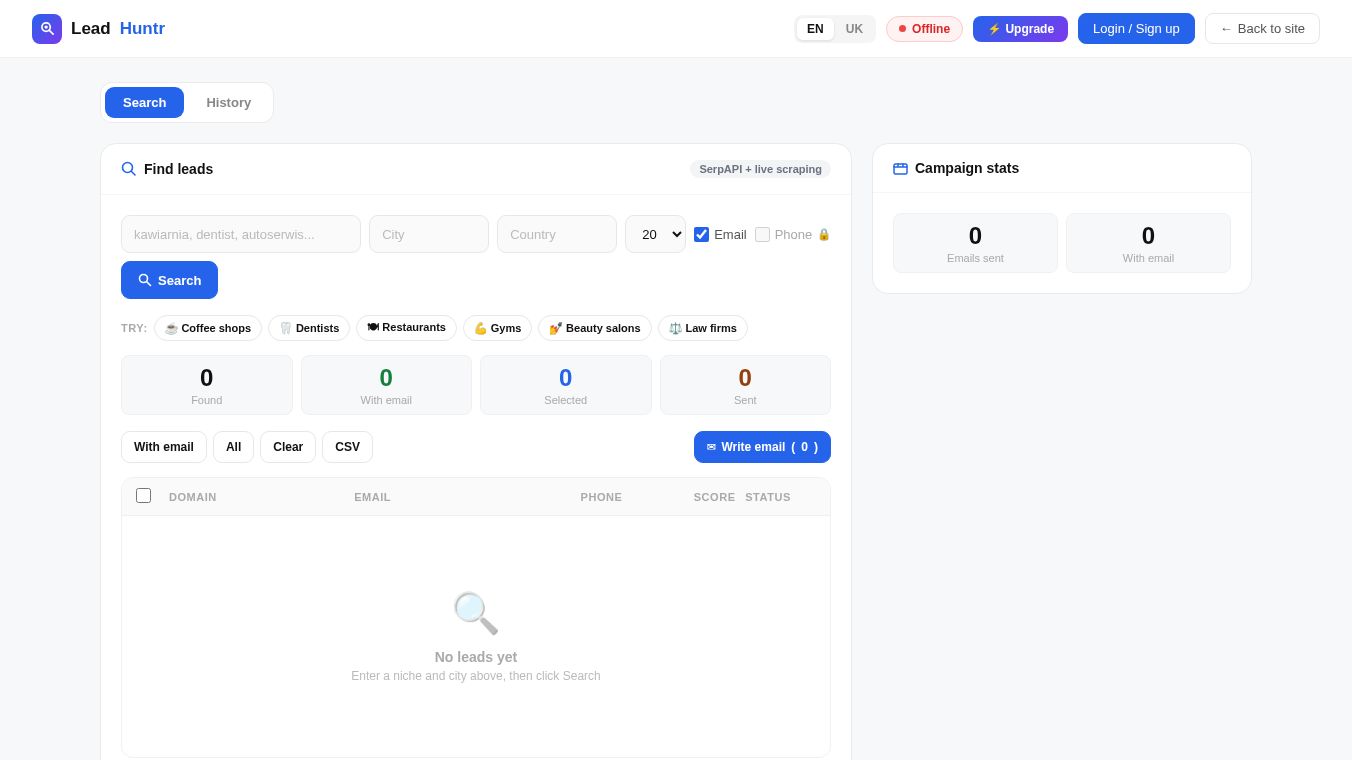Open the results count dropdown showing 20
The width and height of the screenshot is (1352, 760).
(x=655, y=234)
